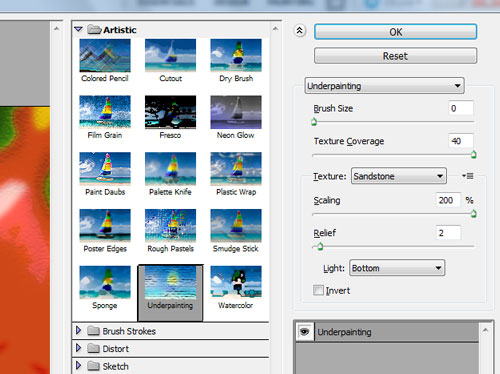
Task: Click the Scaling percent value field
Action: (448, 200)
